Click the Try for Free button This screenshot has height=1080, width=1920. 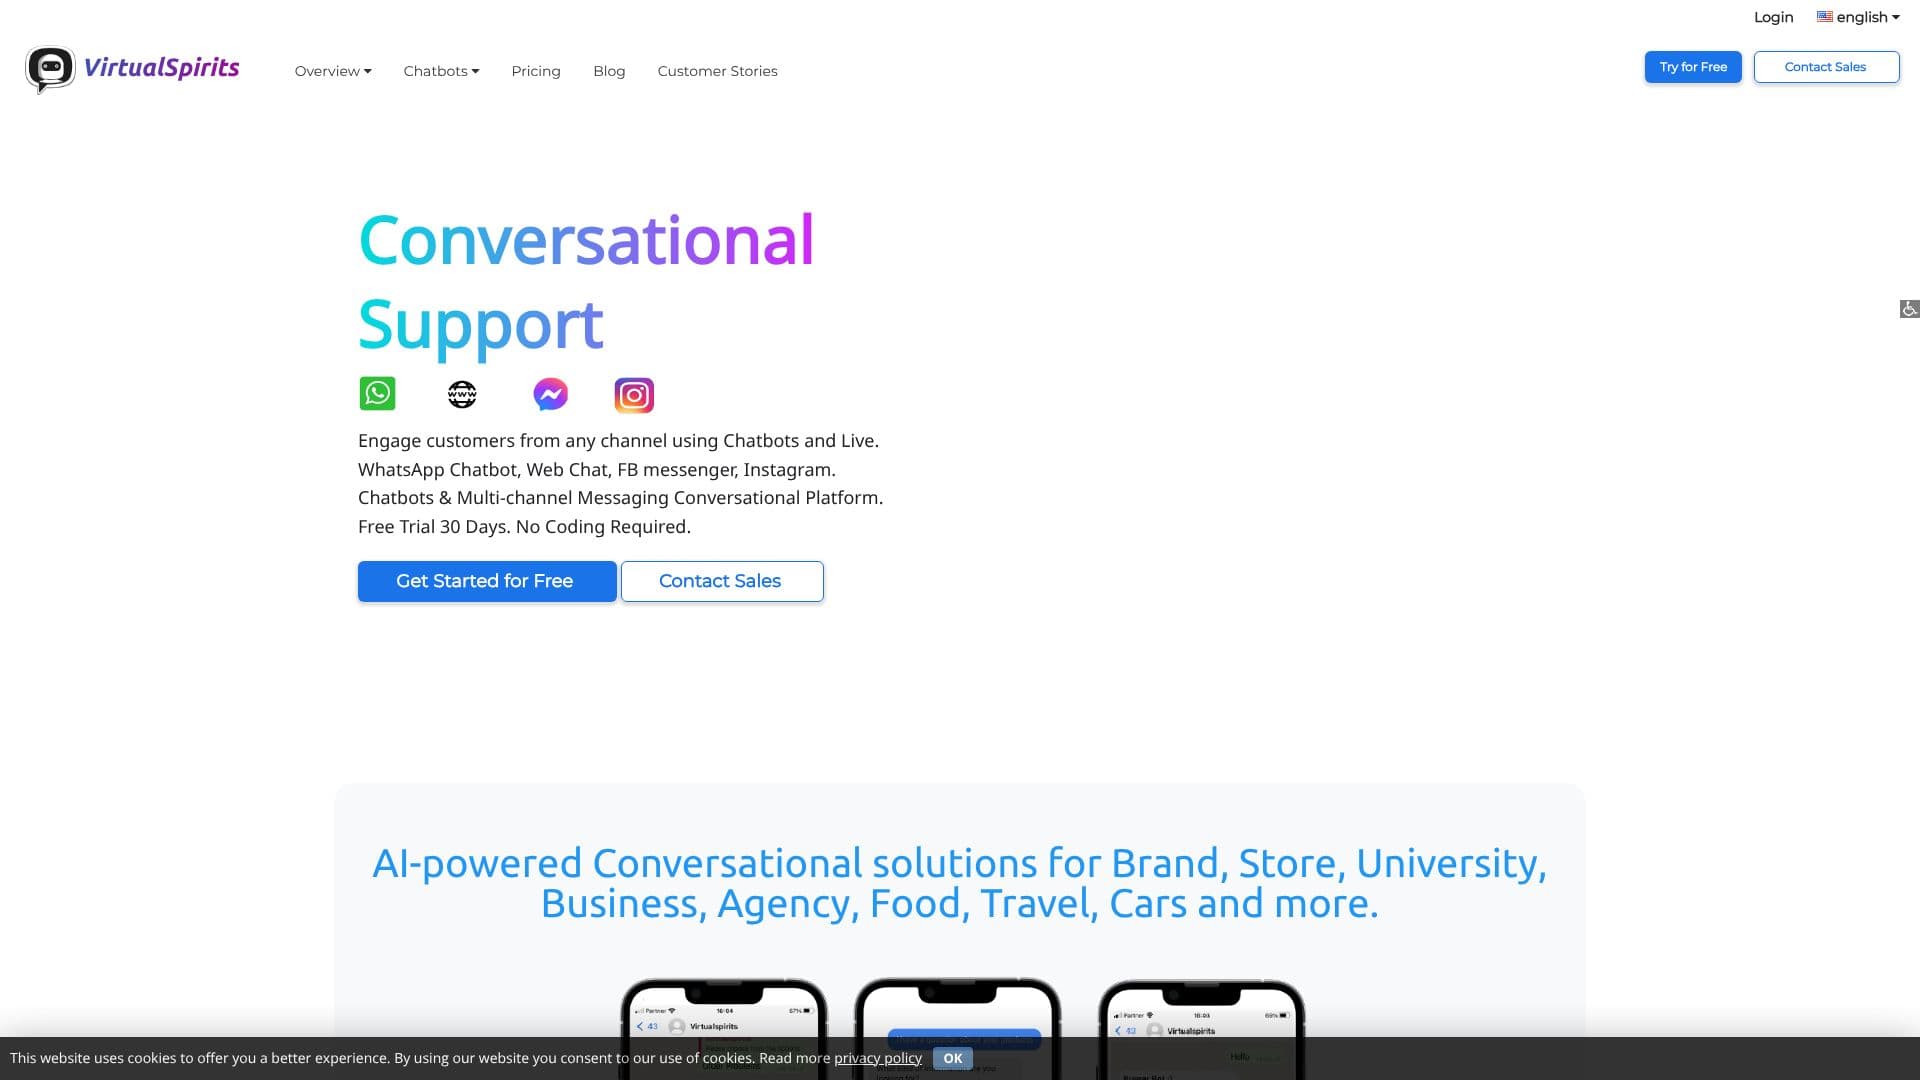point(1693,67)
